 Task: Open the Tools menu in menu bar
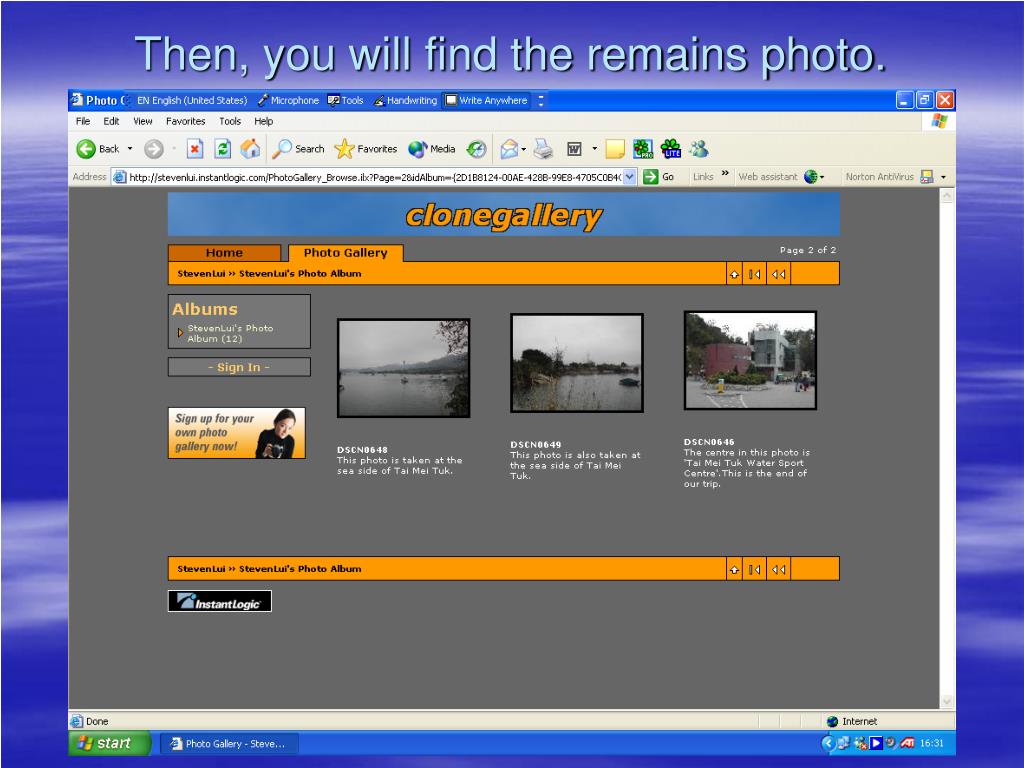click(230, 121)
